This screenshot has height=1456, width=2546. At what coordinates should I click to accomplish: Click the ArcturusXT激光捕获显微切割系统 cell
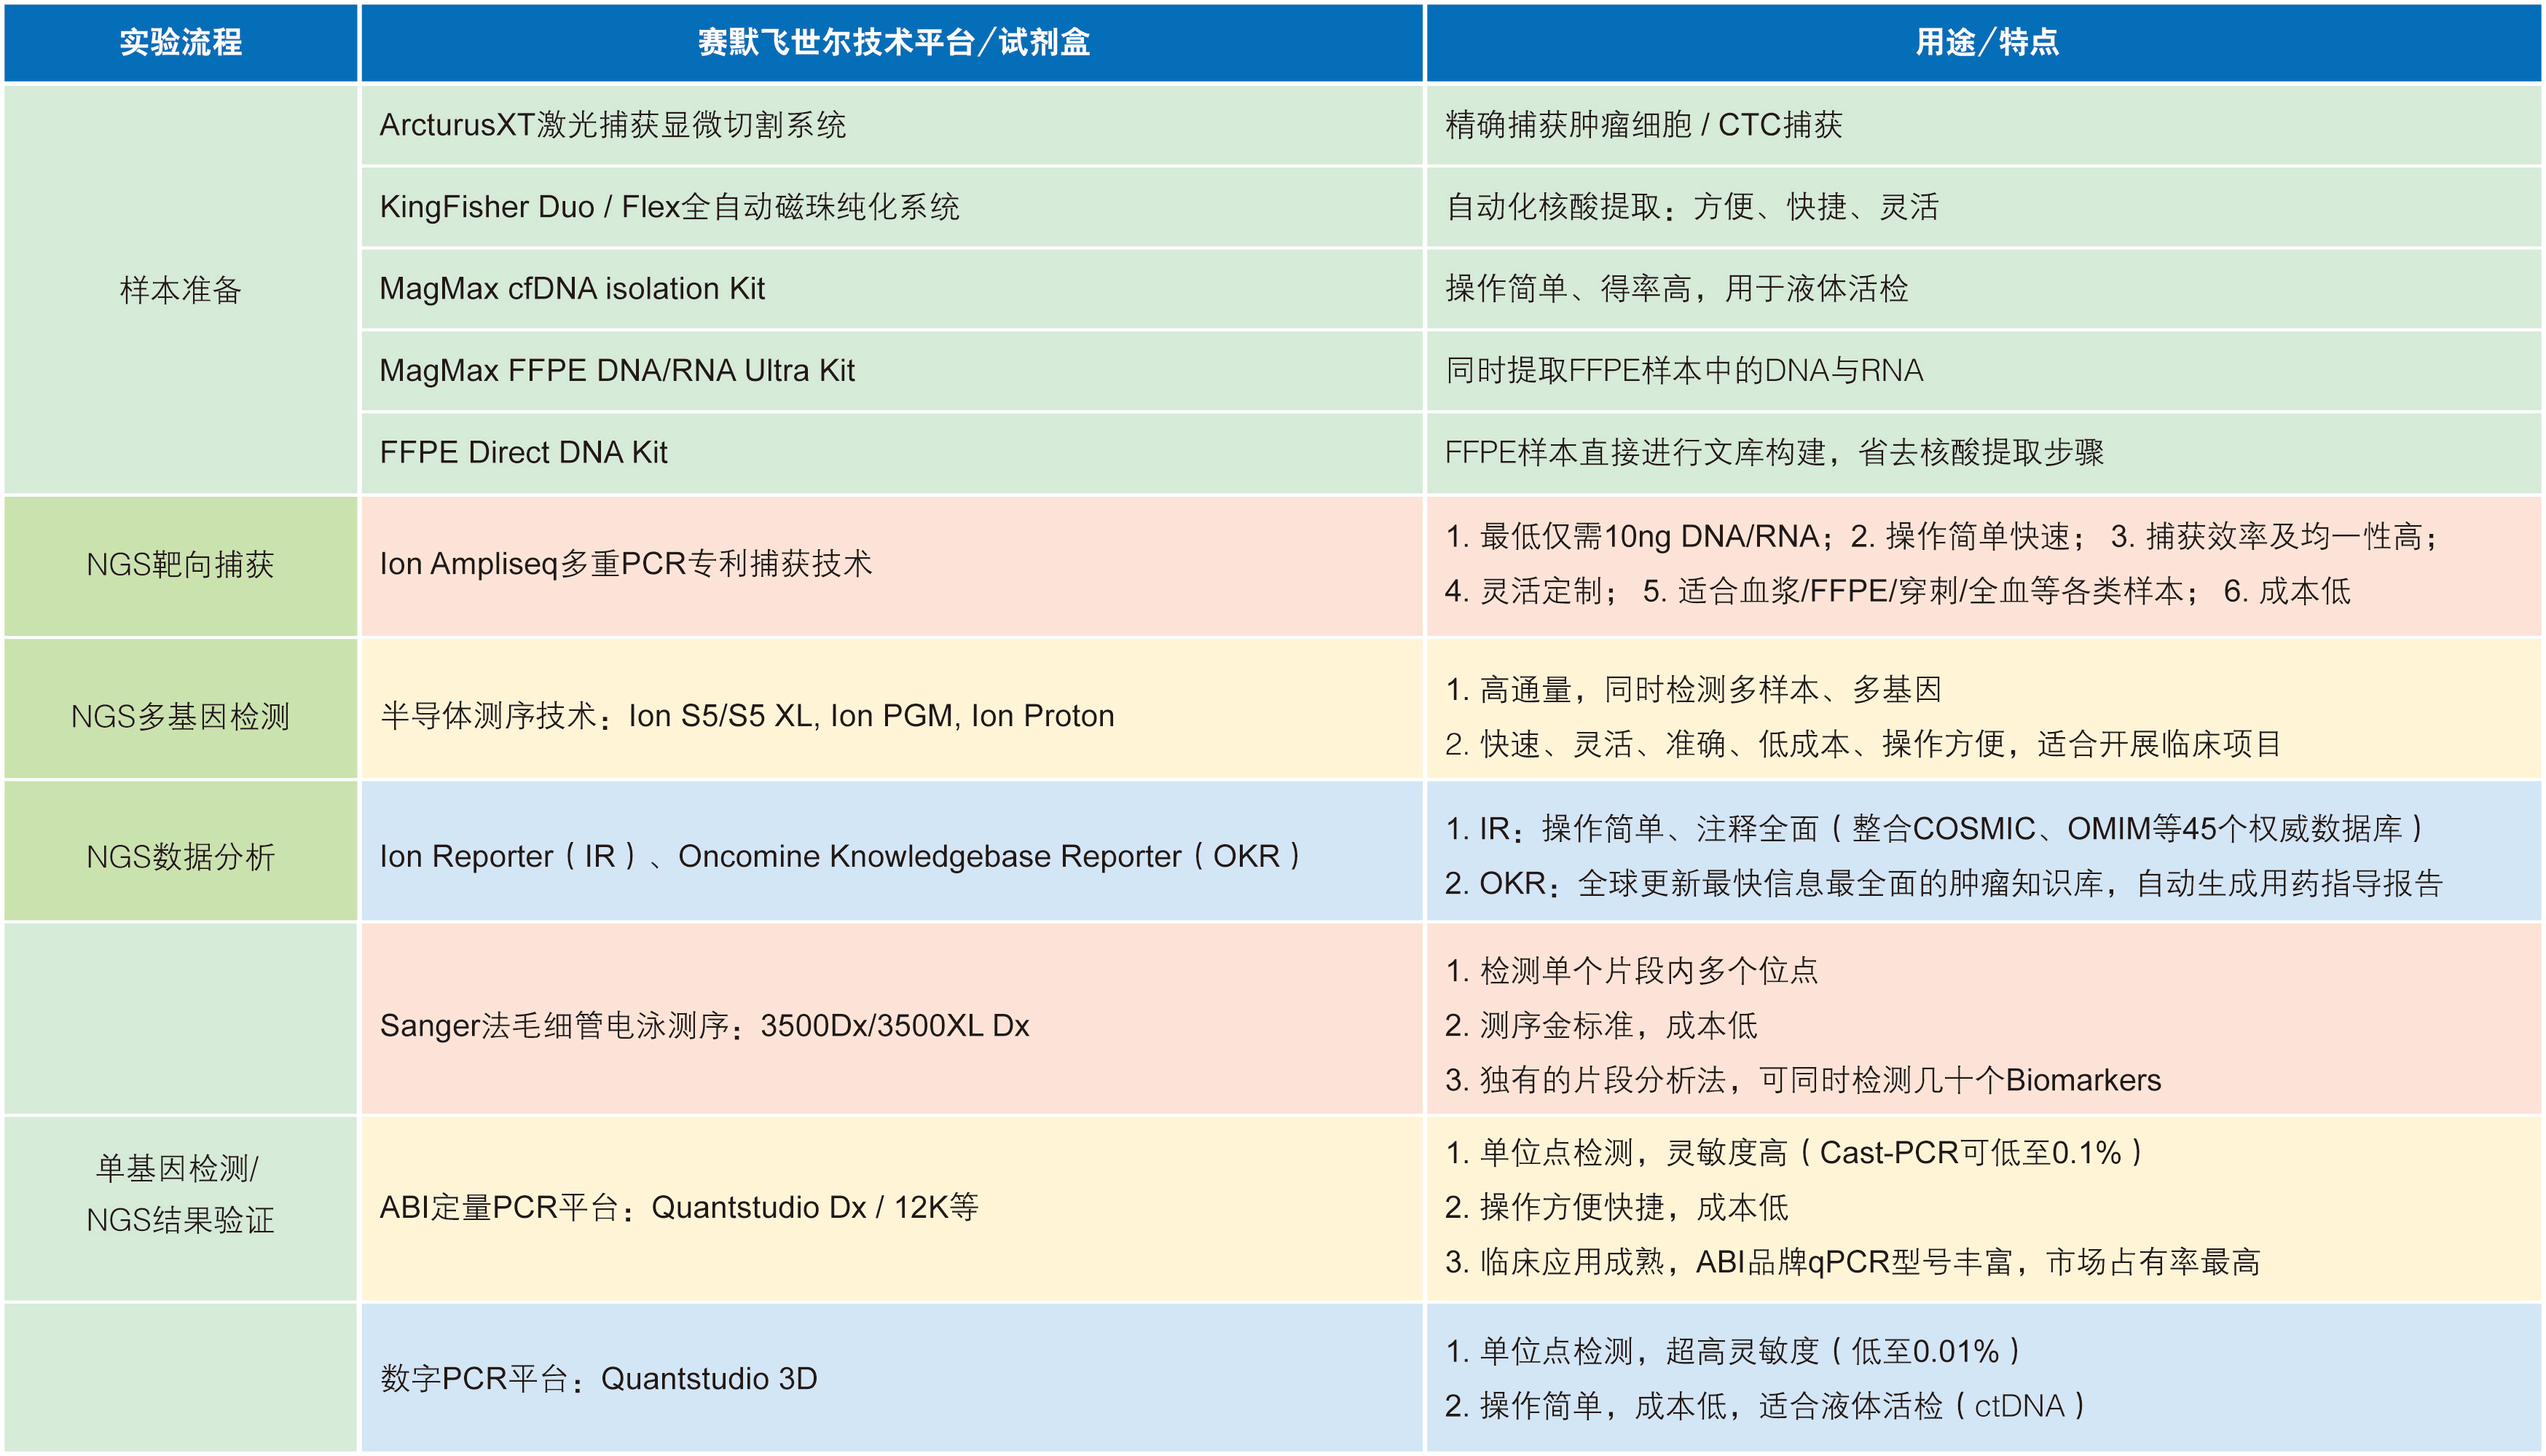[892, 125]
